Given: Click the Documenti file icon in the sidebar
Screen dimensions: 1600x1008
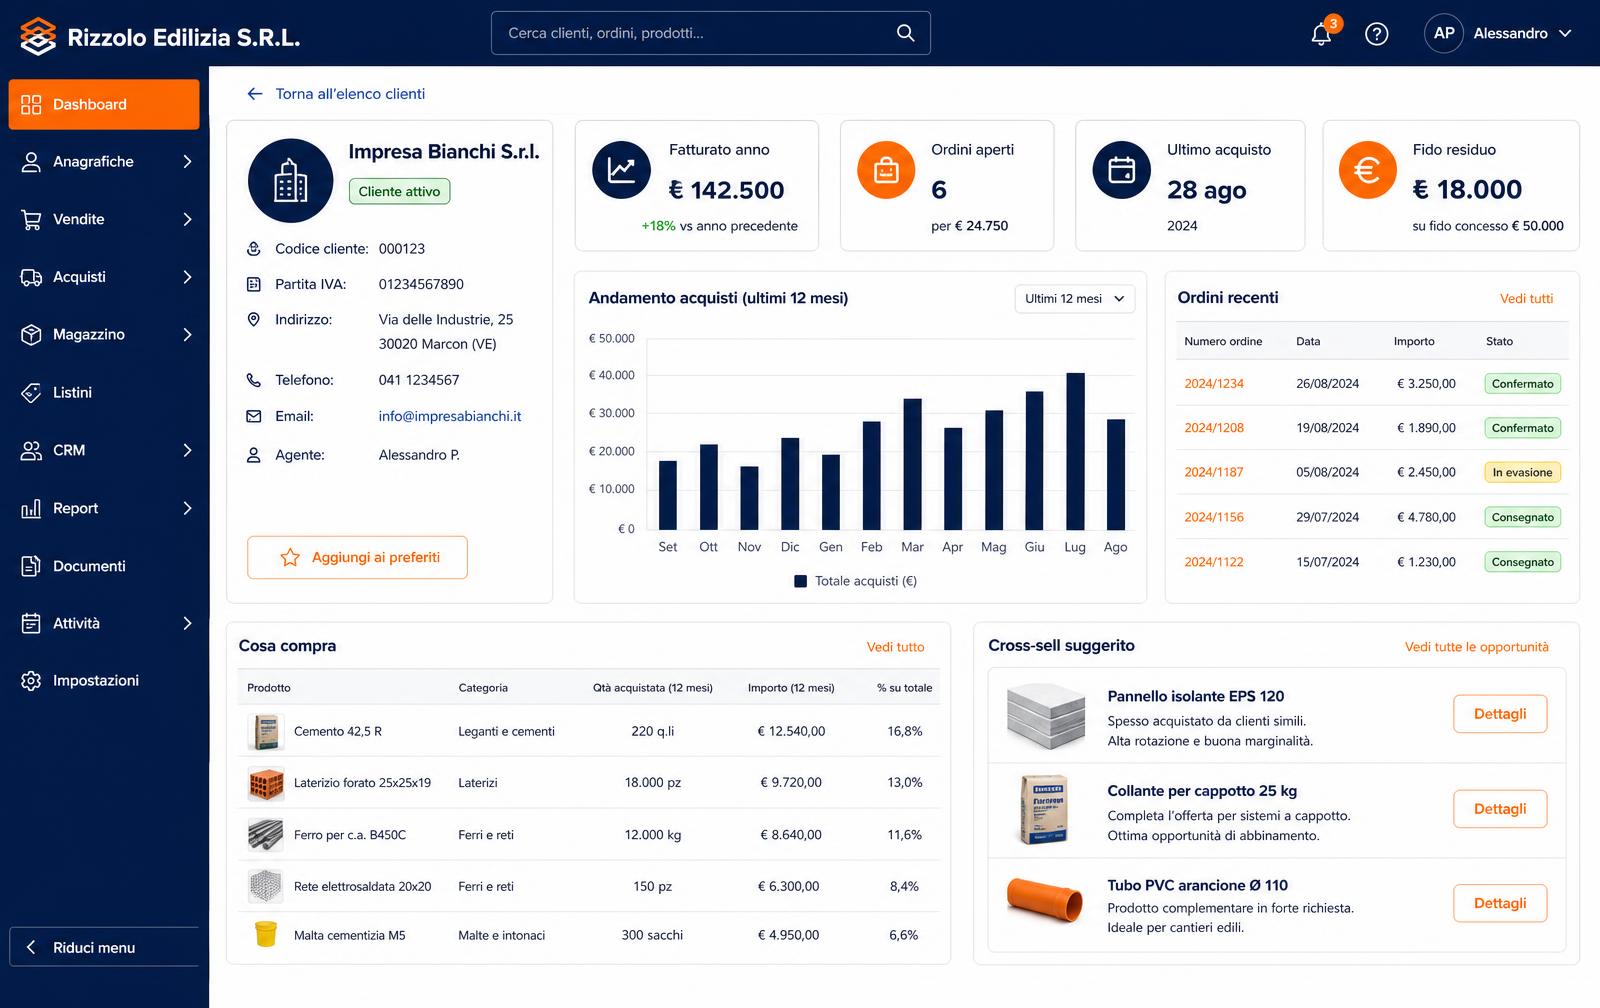Looking at the screenshot, I should click(31, 566).
